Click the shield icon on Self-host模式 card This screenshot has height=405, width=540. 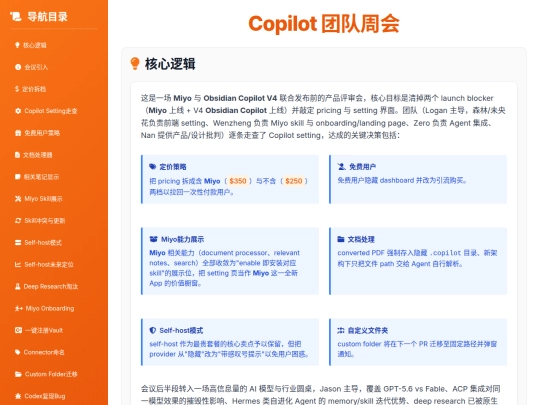point(153,330)
